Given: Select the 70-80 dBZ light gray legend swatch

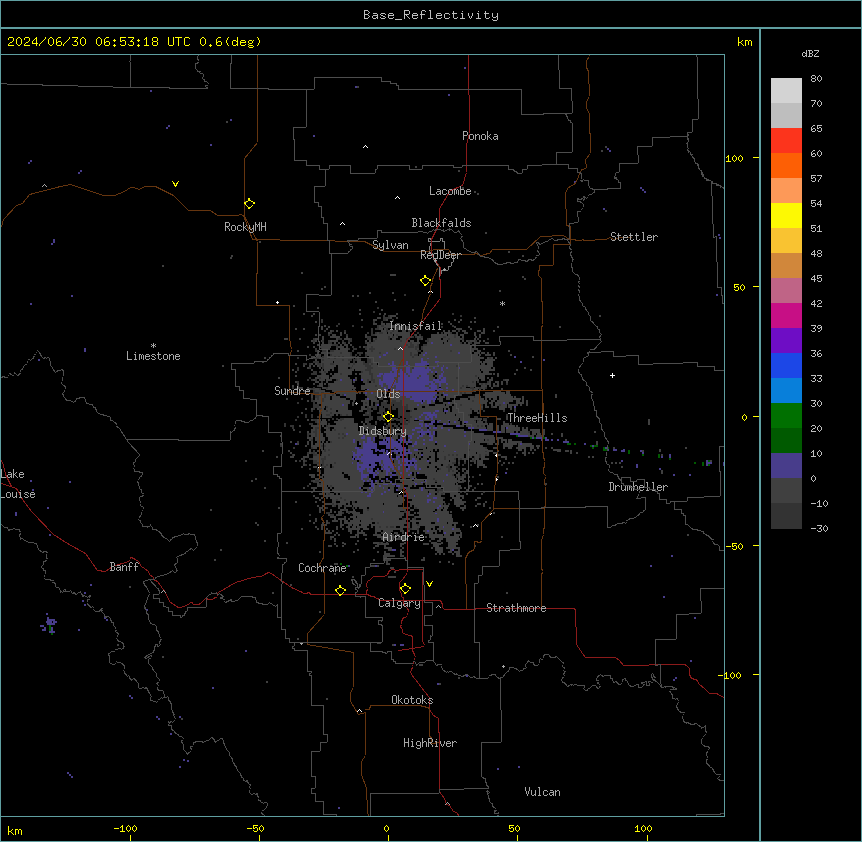Looking at the screenshot, I should tap(786, 91).
